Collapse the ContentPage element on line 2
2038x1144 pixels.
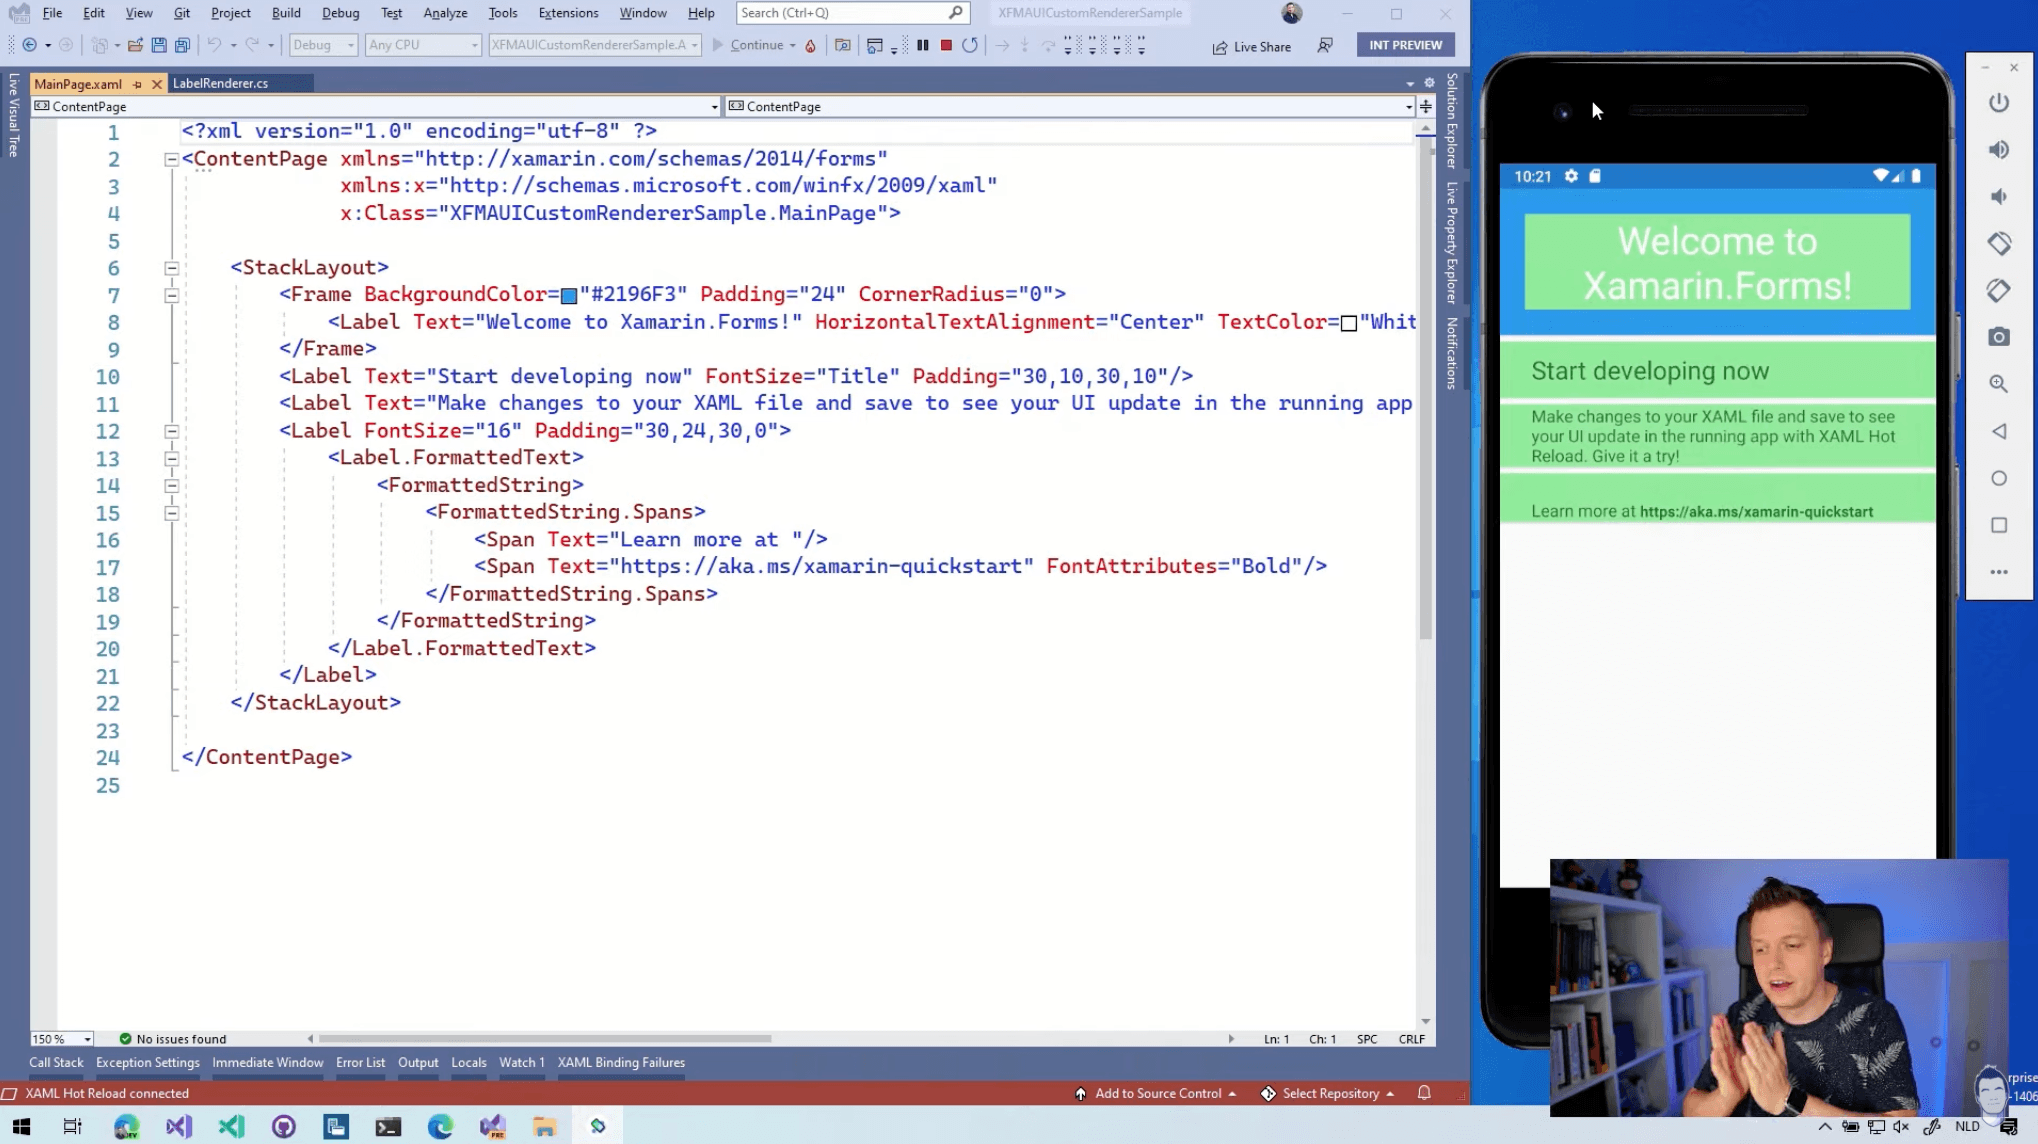tap(172, 159)
